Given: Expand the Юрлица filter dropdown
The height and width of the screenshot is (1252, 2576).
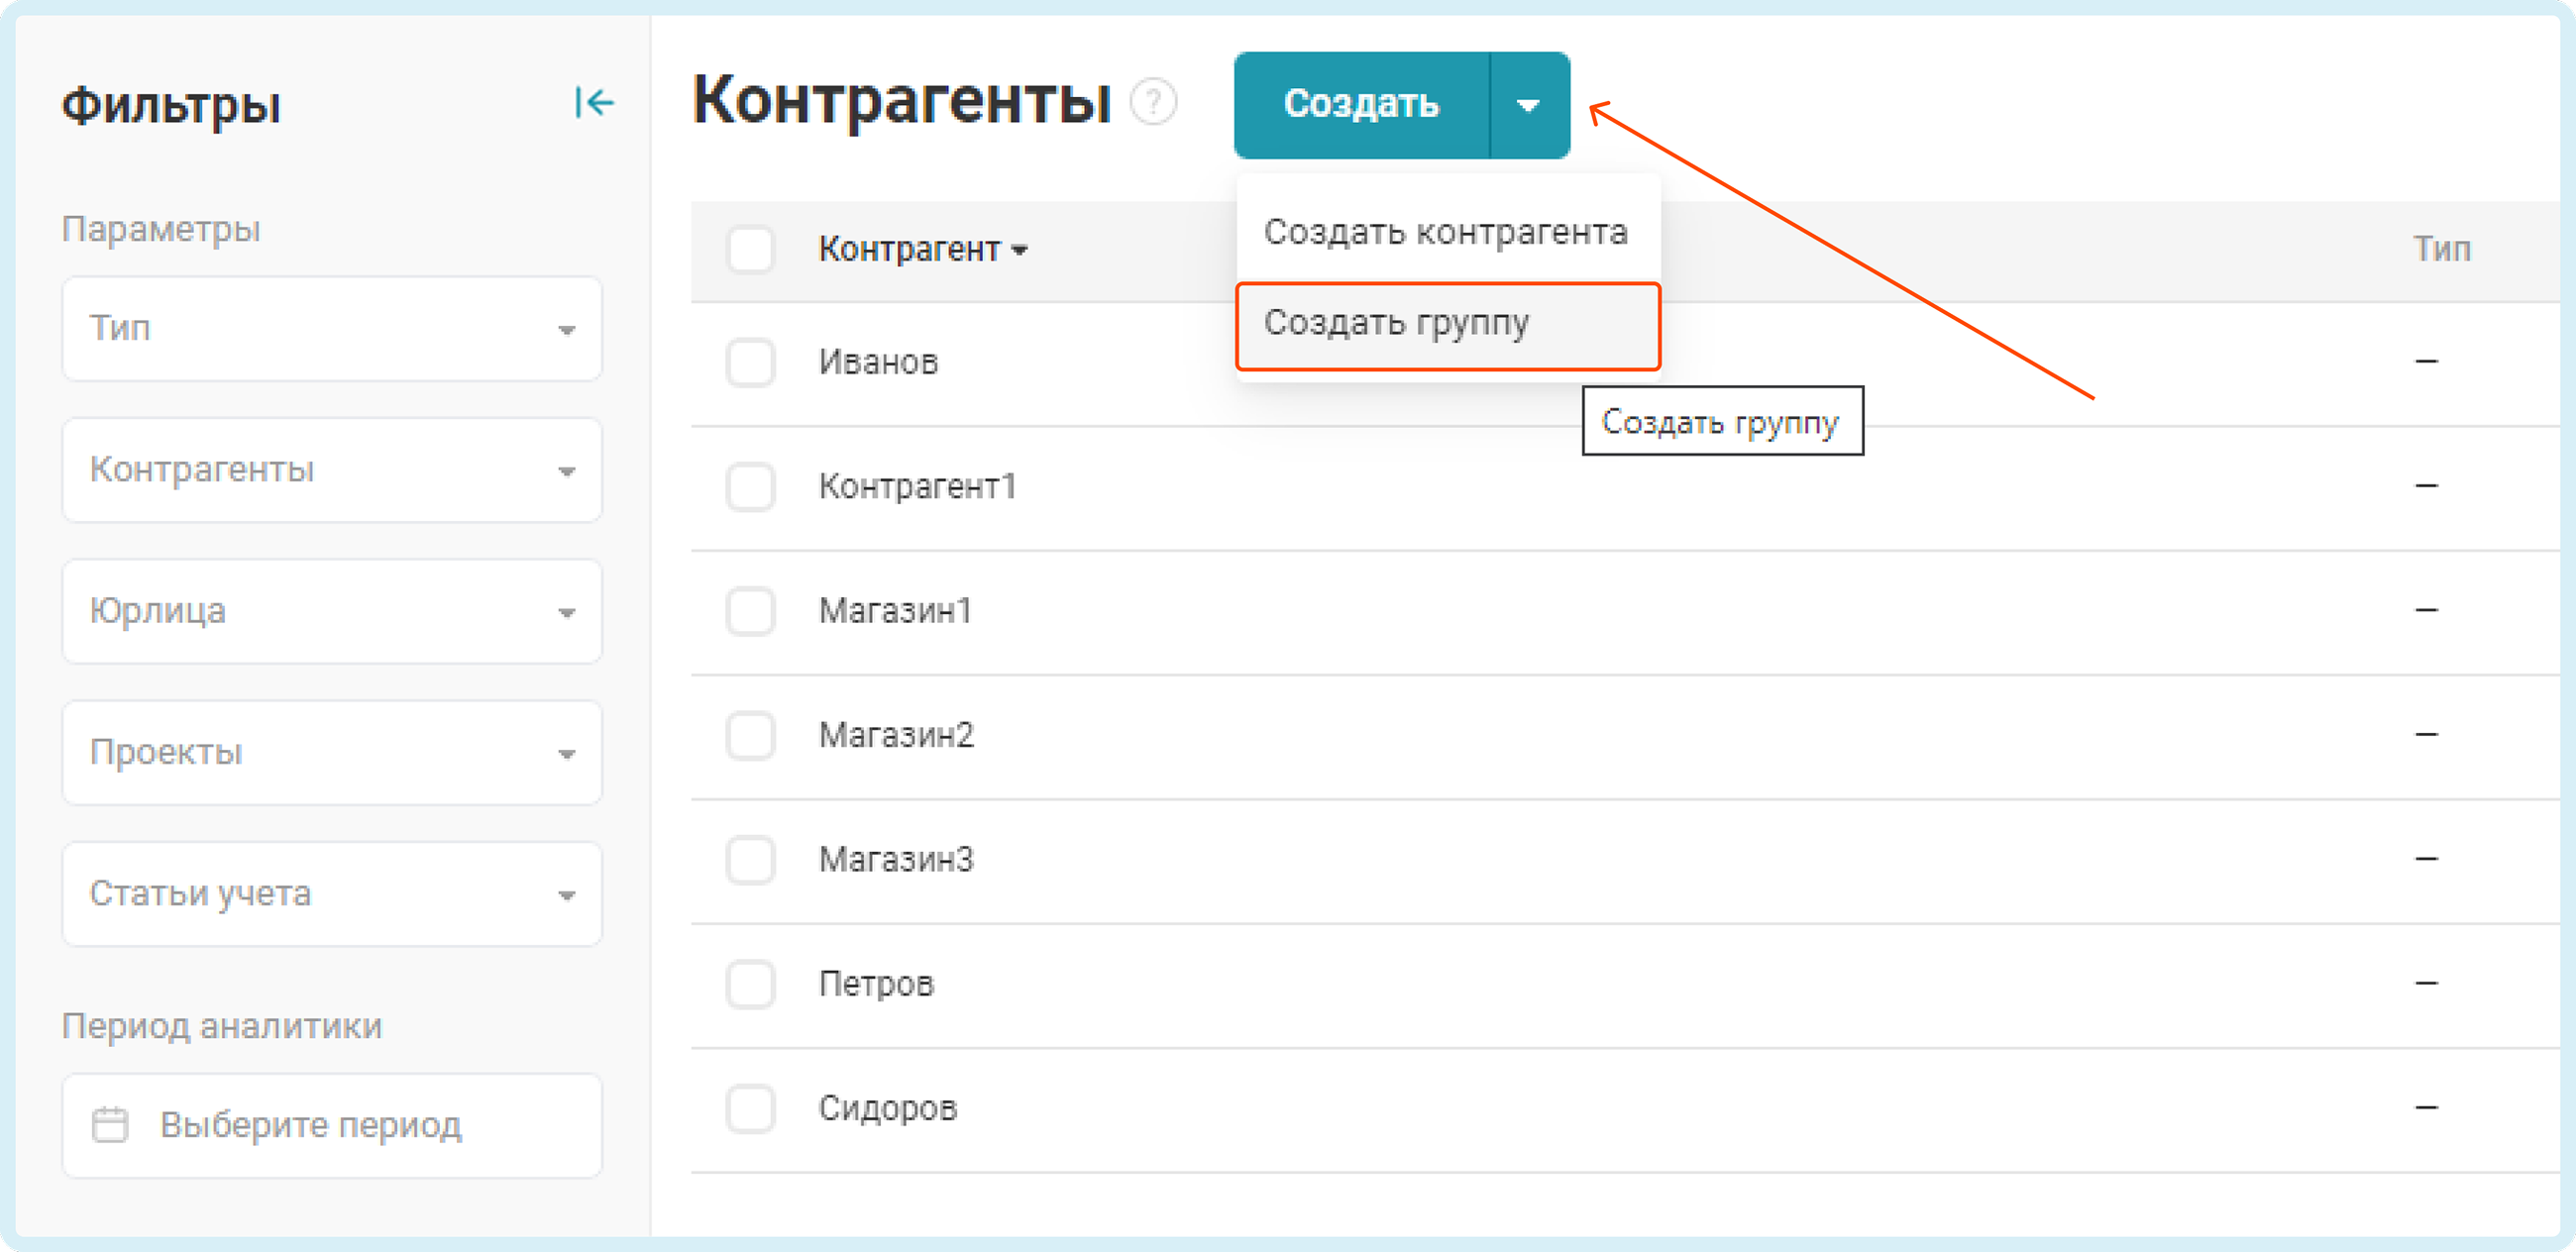Looking at the screenshot, I should (x=332, y=611).
